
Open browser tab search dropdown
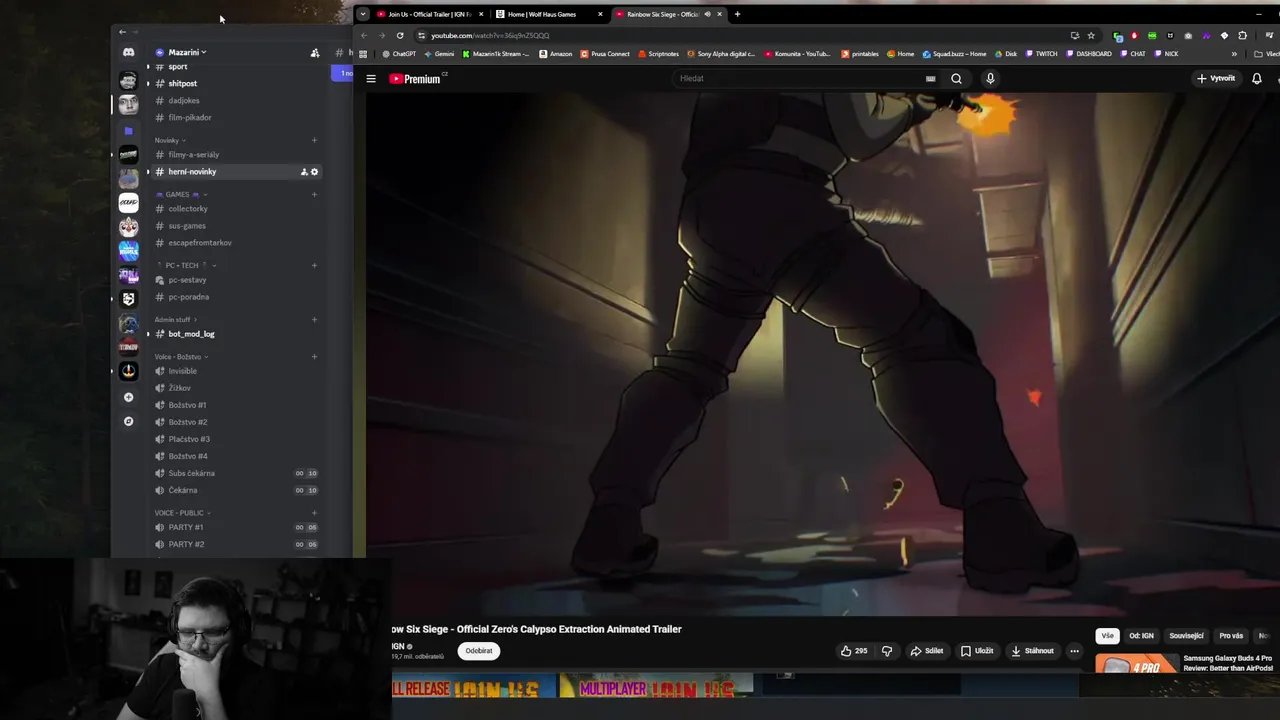[x=363, y=14]
